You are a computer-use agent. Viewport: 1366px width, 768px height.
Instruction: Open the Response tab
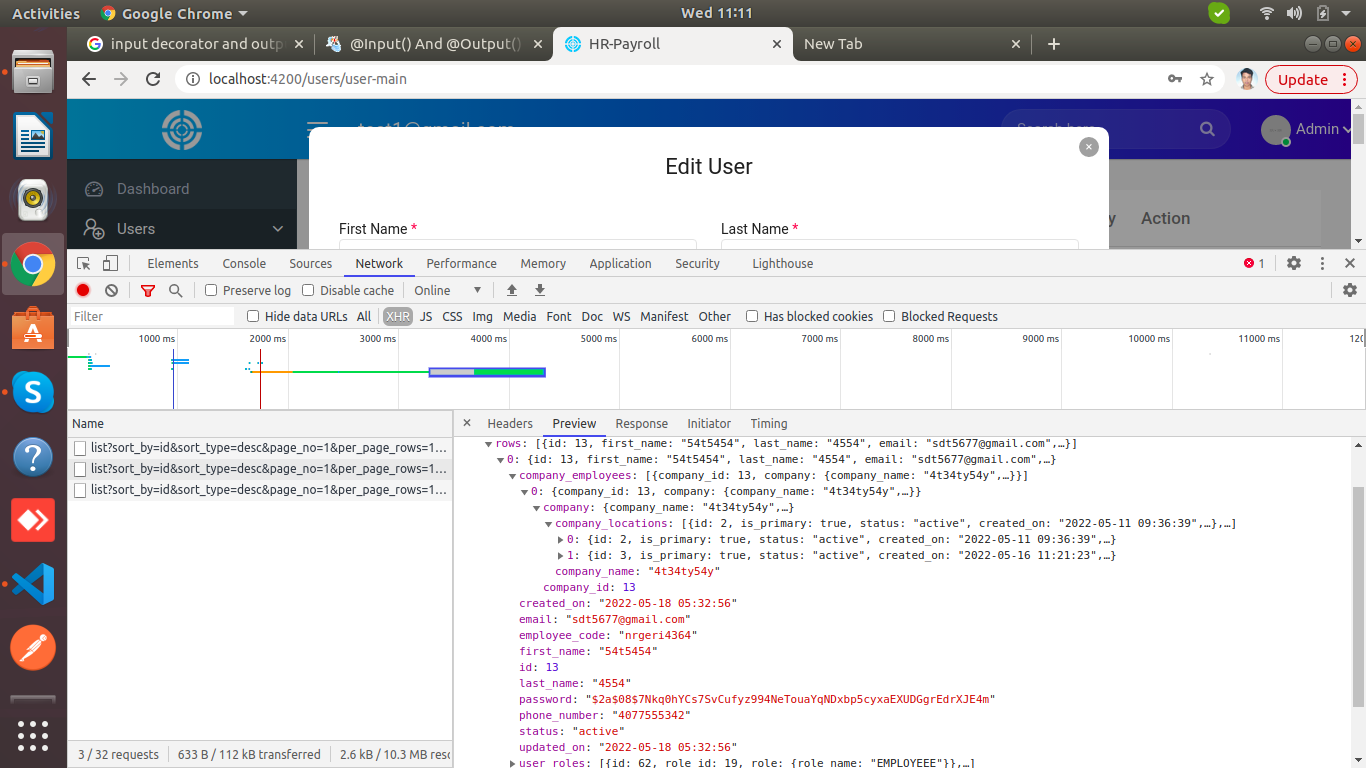pos(641,423)
